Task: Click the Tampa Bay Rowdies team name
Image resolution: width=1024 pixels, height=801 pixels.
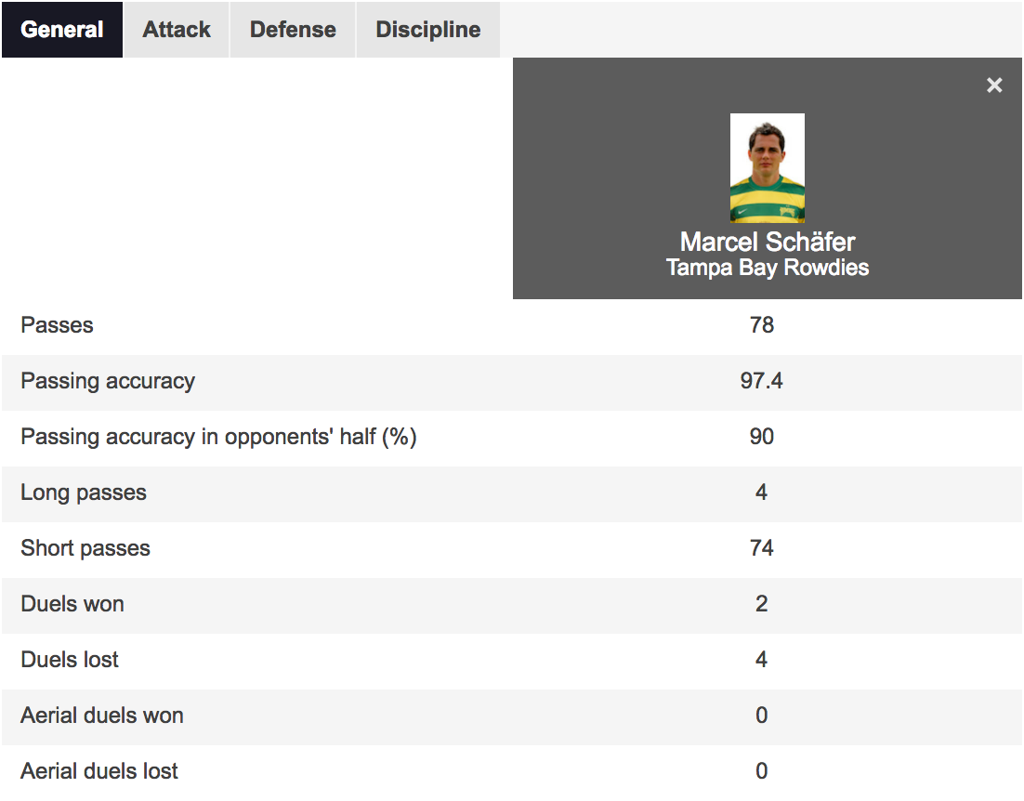Action: [767, 268]
